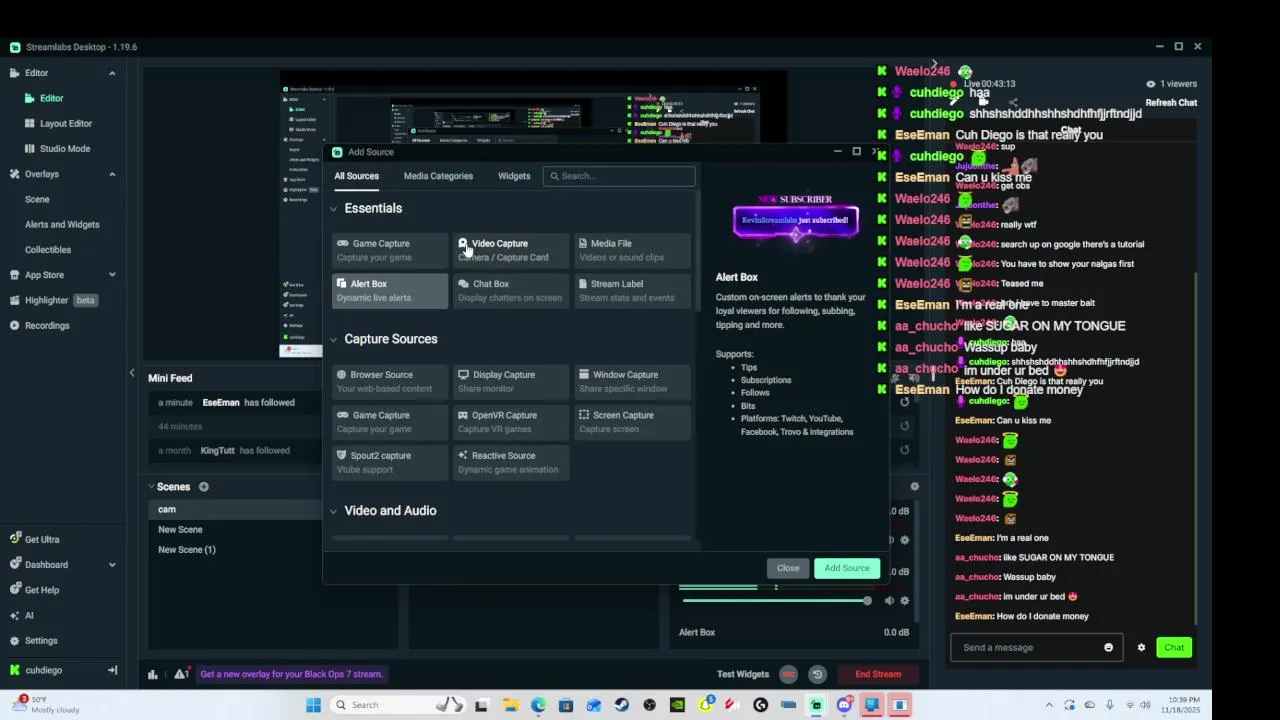Select the OpenVR Capture tile
The image size is (1280, 720).
[x=510, y=422]
